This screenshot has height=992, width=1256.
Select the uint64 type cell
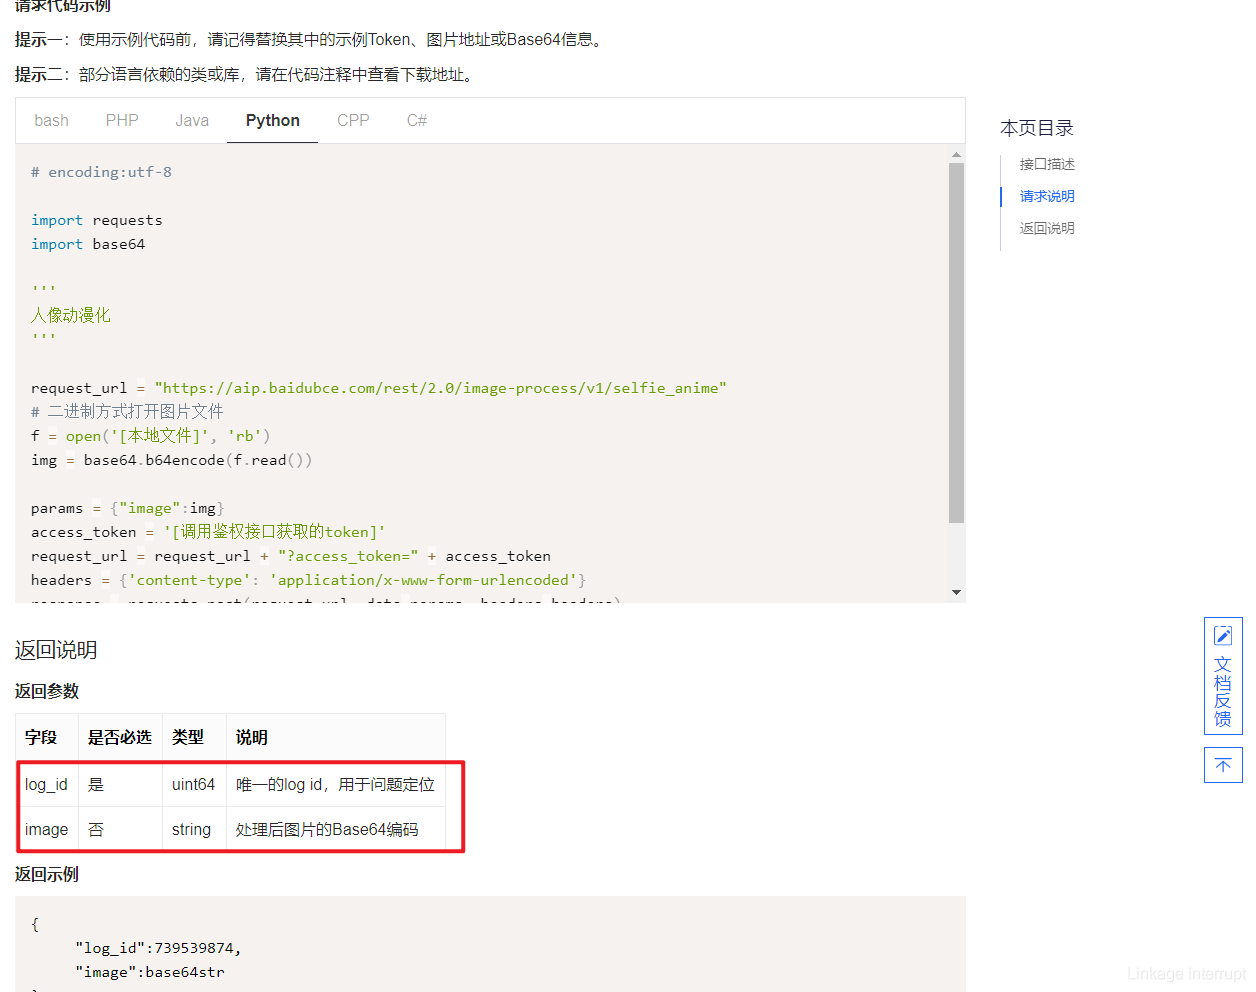point(194,785)
